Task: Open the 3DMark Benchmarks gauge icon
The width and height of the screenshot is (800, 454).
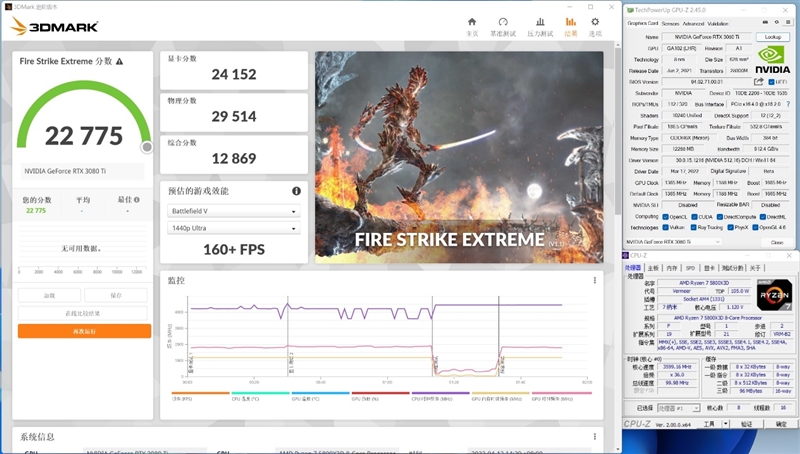Action: (x=503, y=22)
